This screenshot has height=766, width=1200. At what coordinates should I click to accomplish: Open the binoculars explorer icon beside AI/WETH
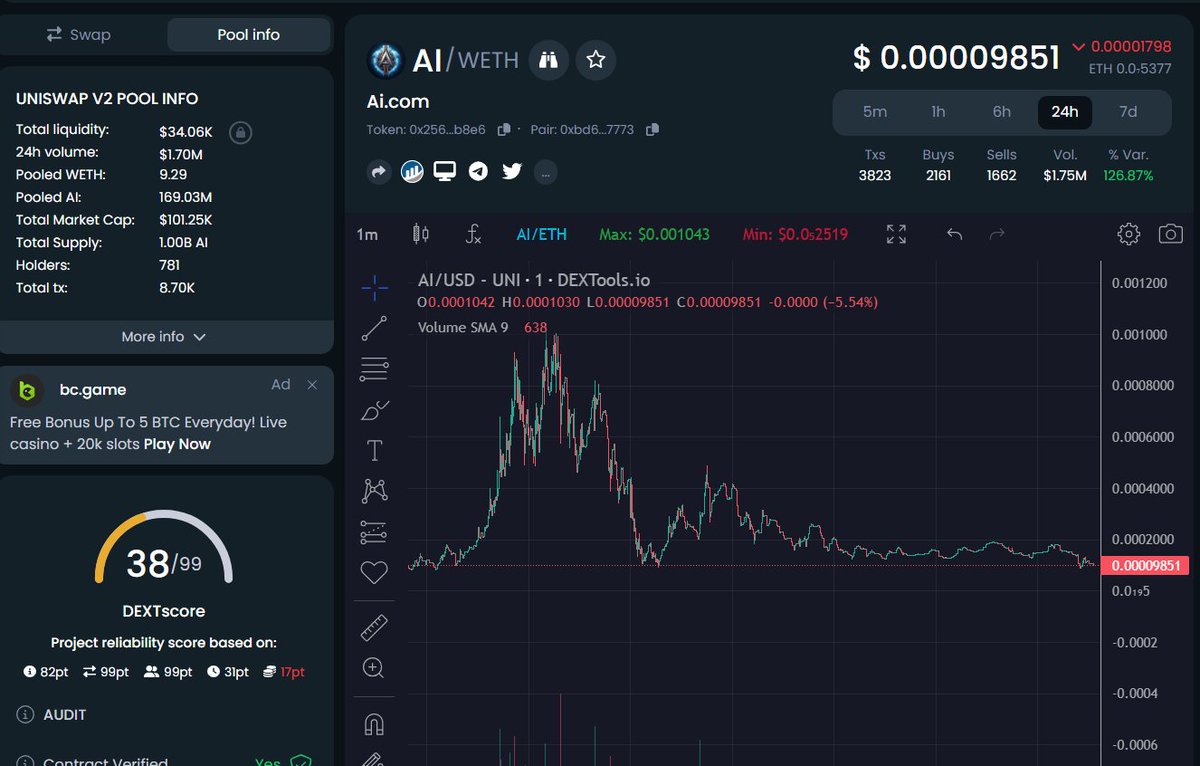coord(548,61)
